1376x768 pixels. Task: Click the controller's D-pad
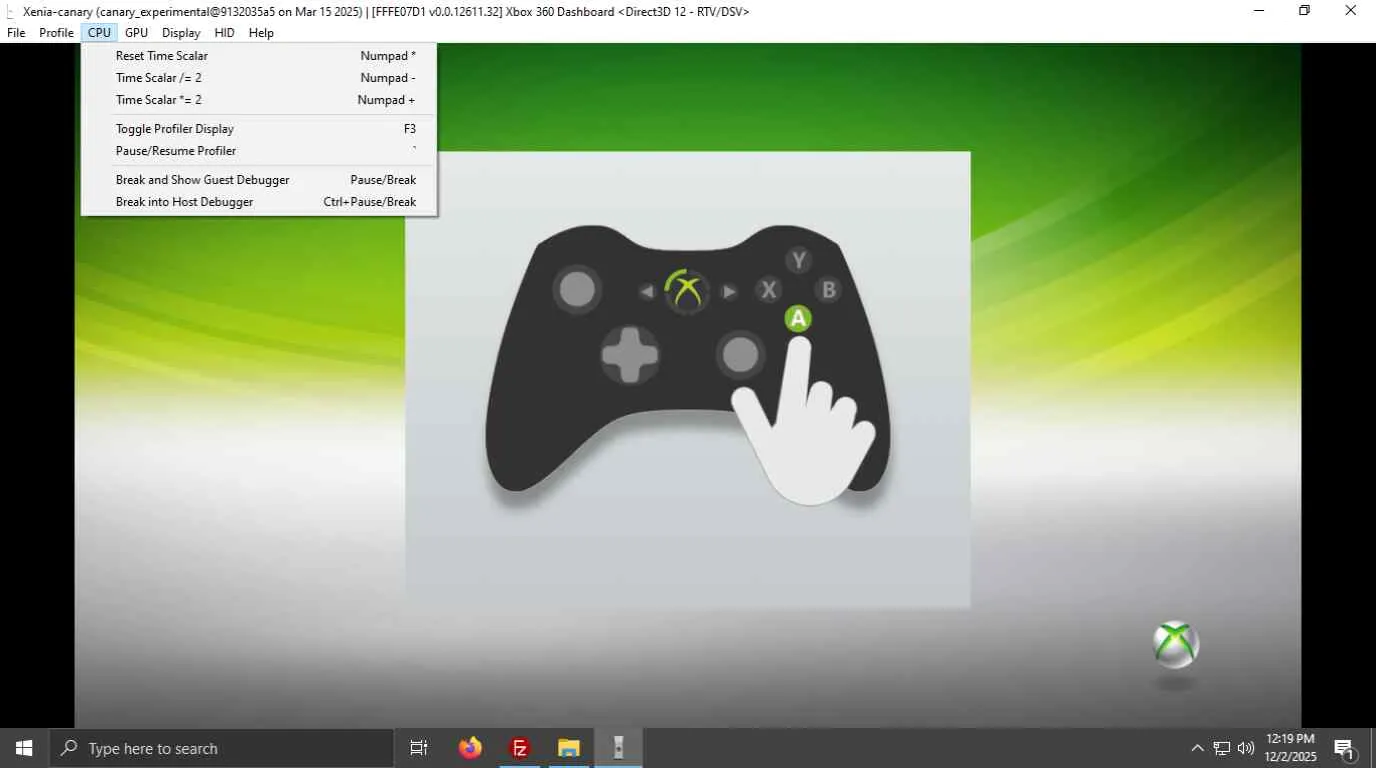point(630,354)
